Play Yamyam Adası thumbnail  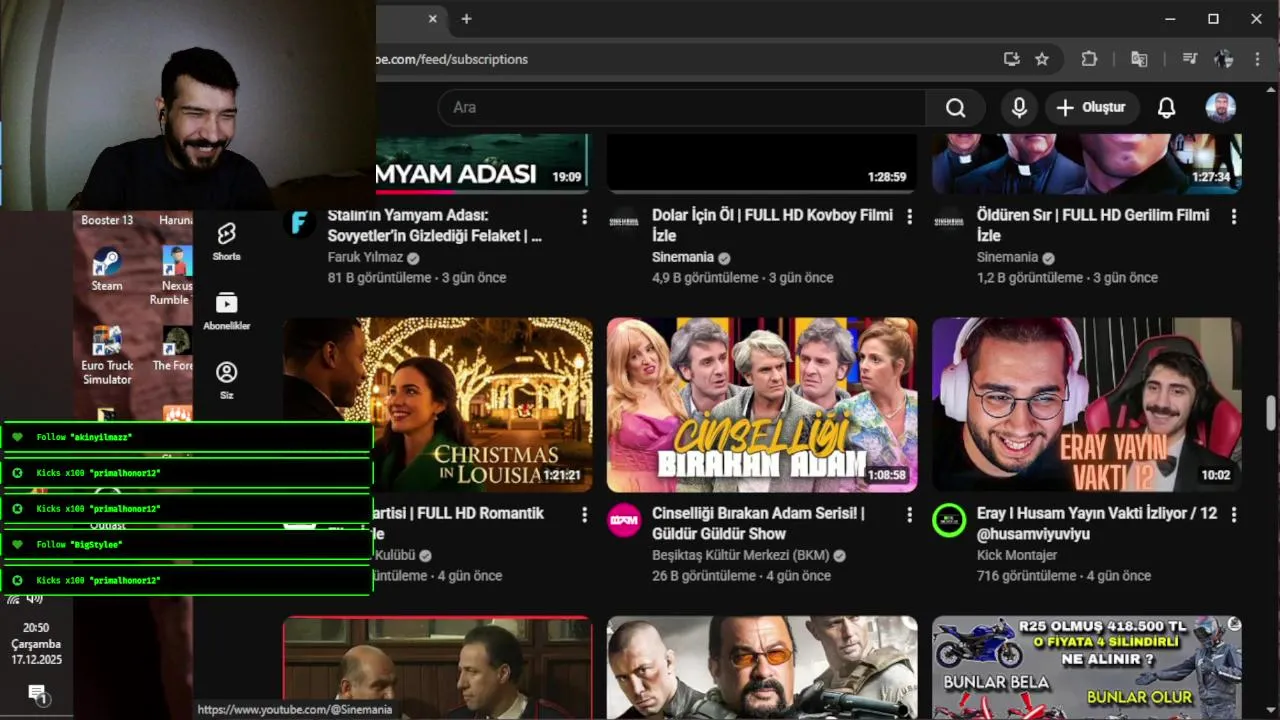(483, 164)
